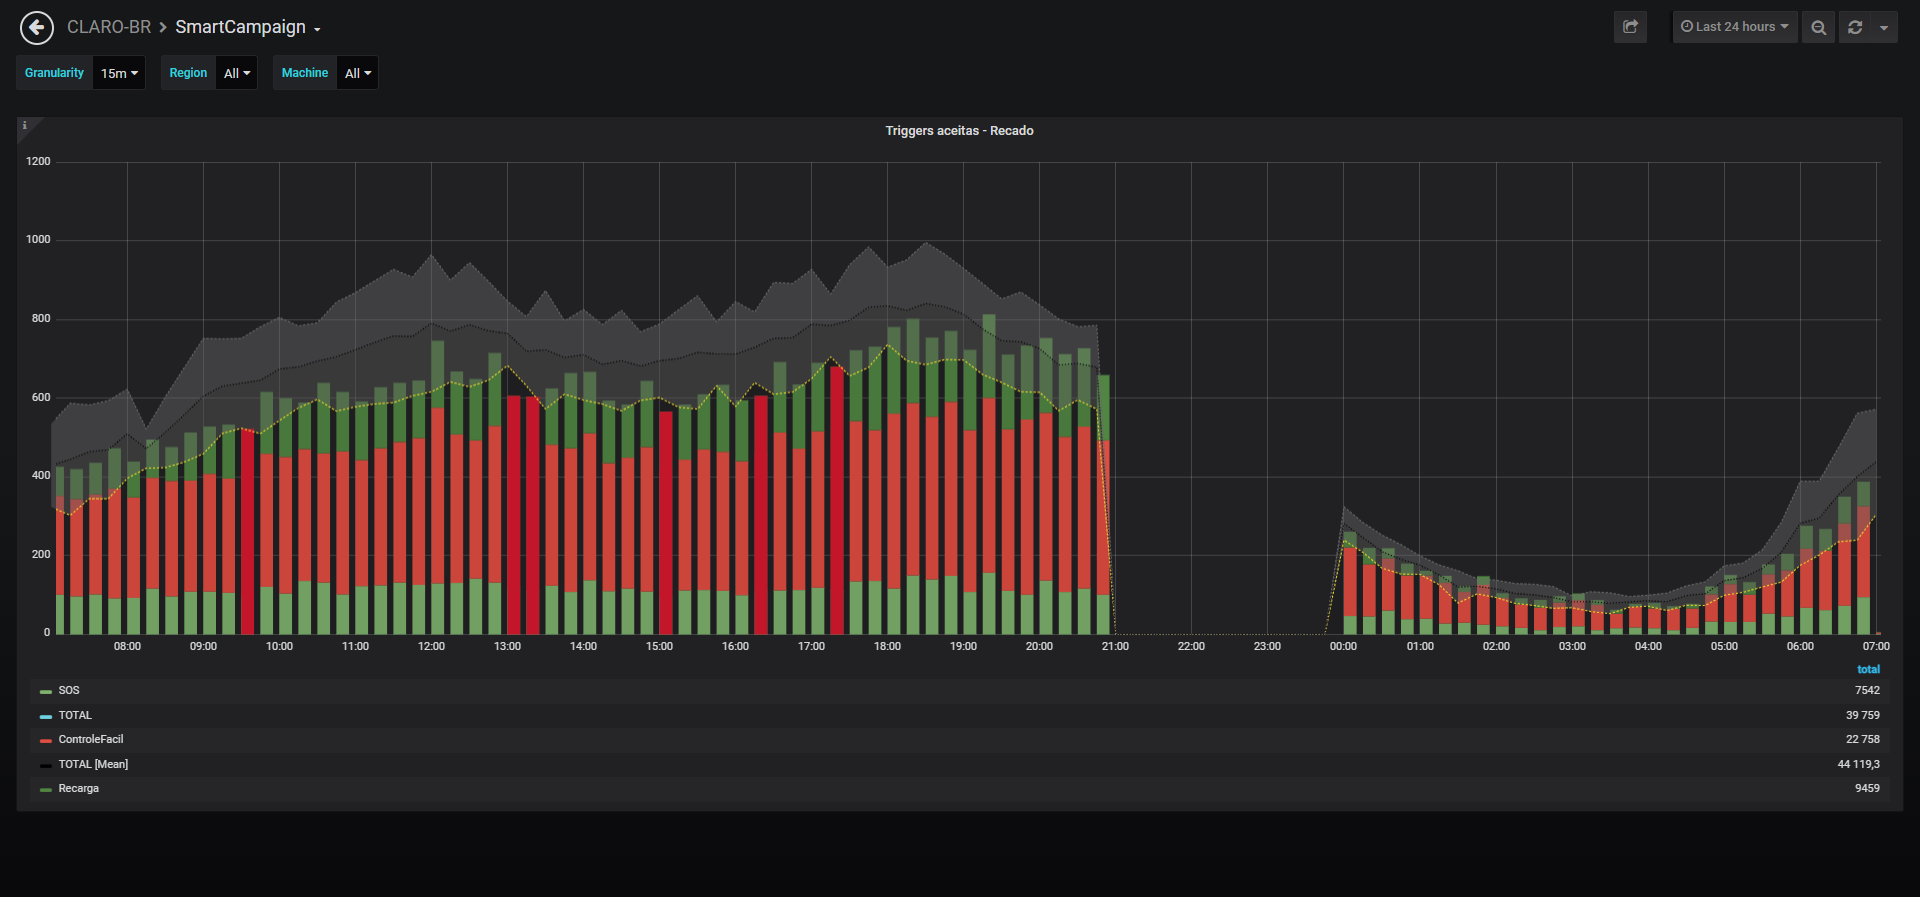Sort legend by the total column header
Image resolution: width=1920 pixels, height=897 pixels.
[1868, 670]
